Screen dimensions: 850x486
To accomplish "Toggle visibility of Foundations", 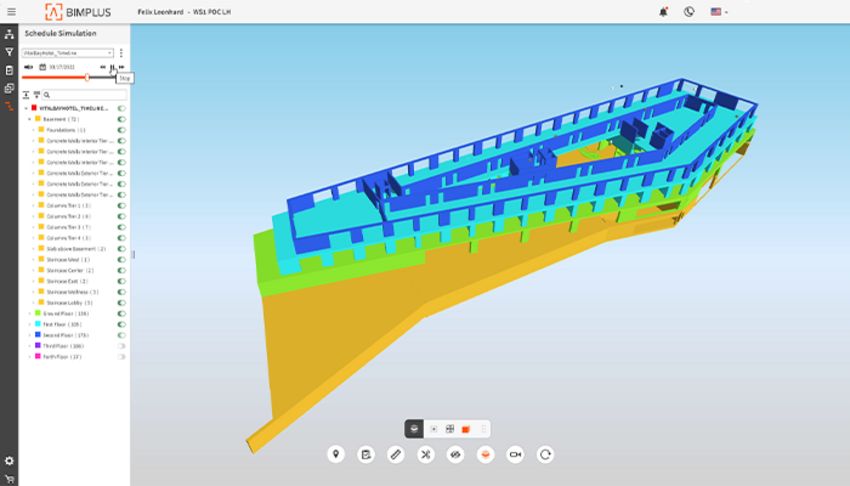I will [121, 130].
